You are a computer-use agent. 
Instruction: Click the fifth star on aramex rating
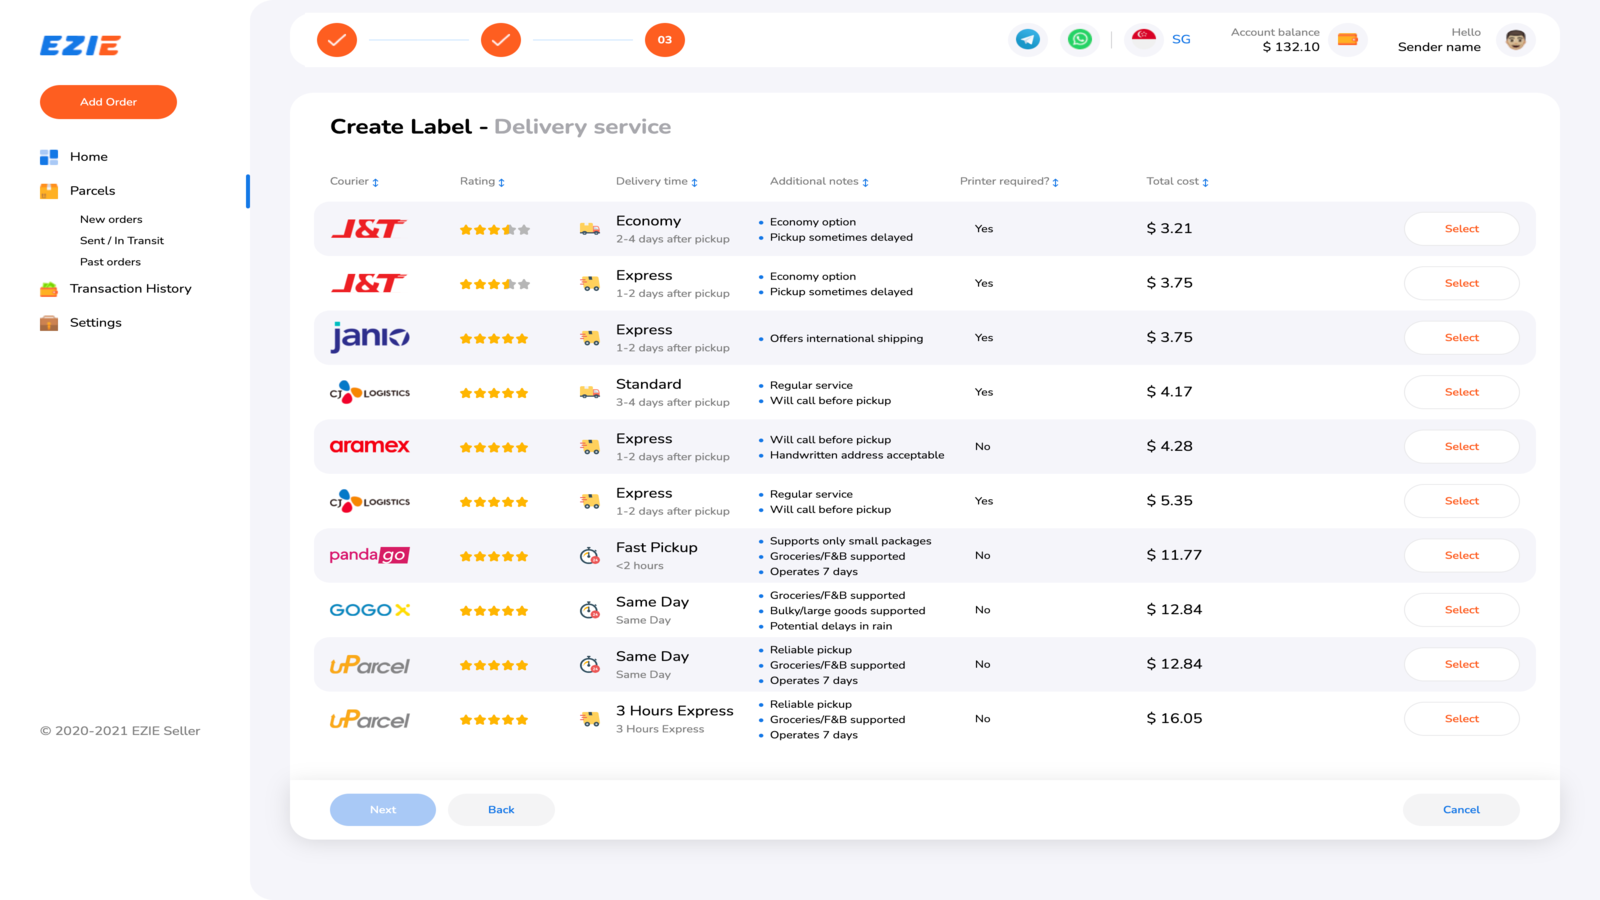coord(524,447)
